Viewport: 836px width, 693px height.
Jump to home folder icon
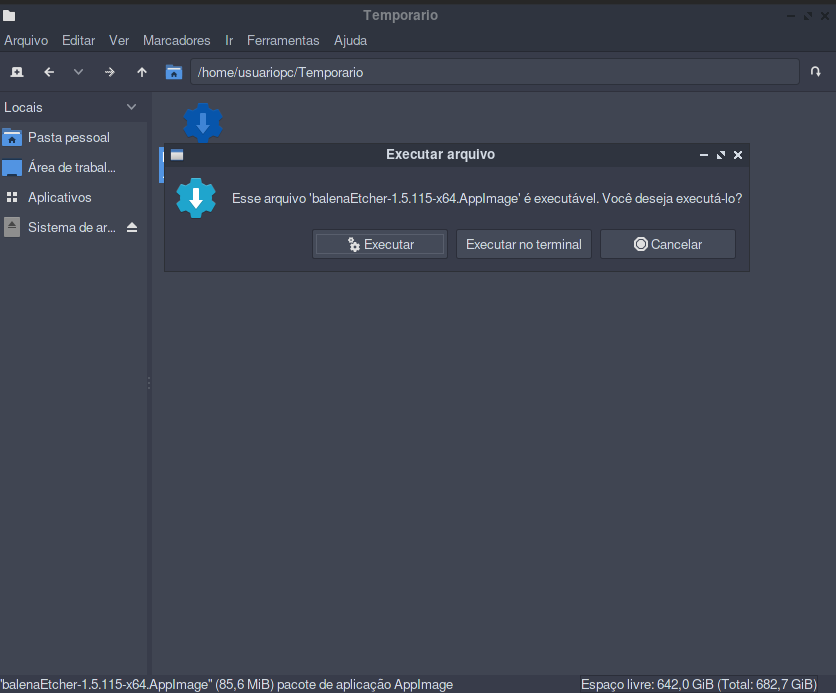point(174,72)
